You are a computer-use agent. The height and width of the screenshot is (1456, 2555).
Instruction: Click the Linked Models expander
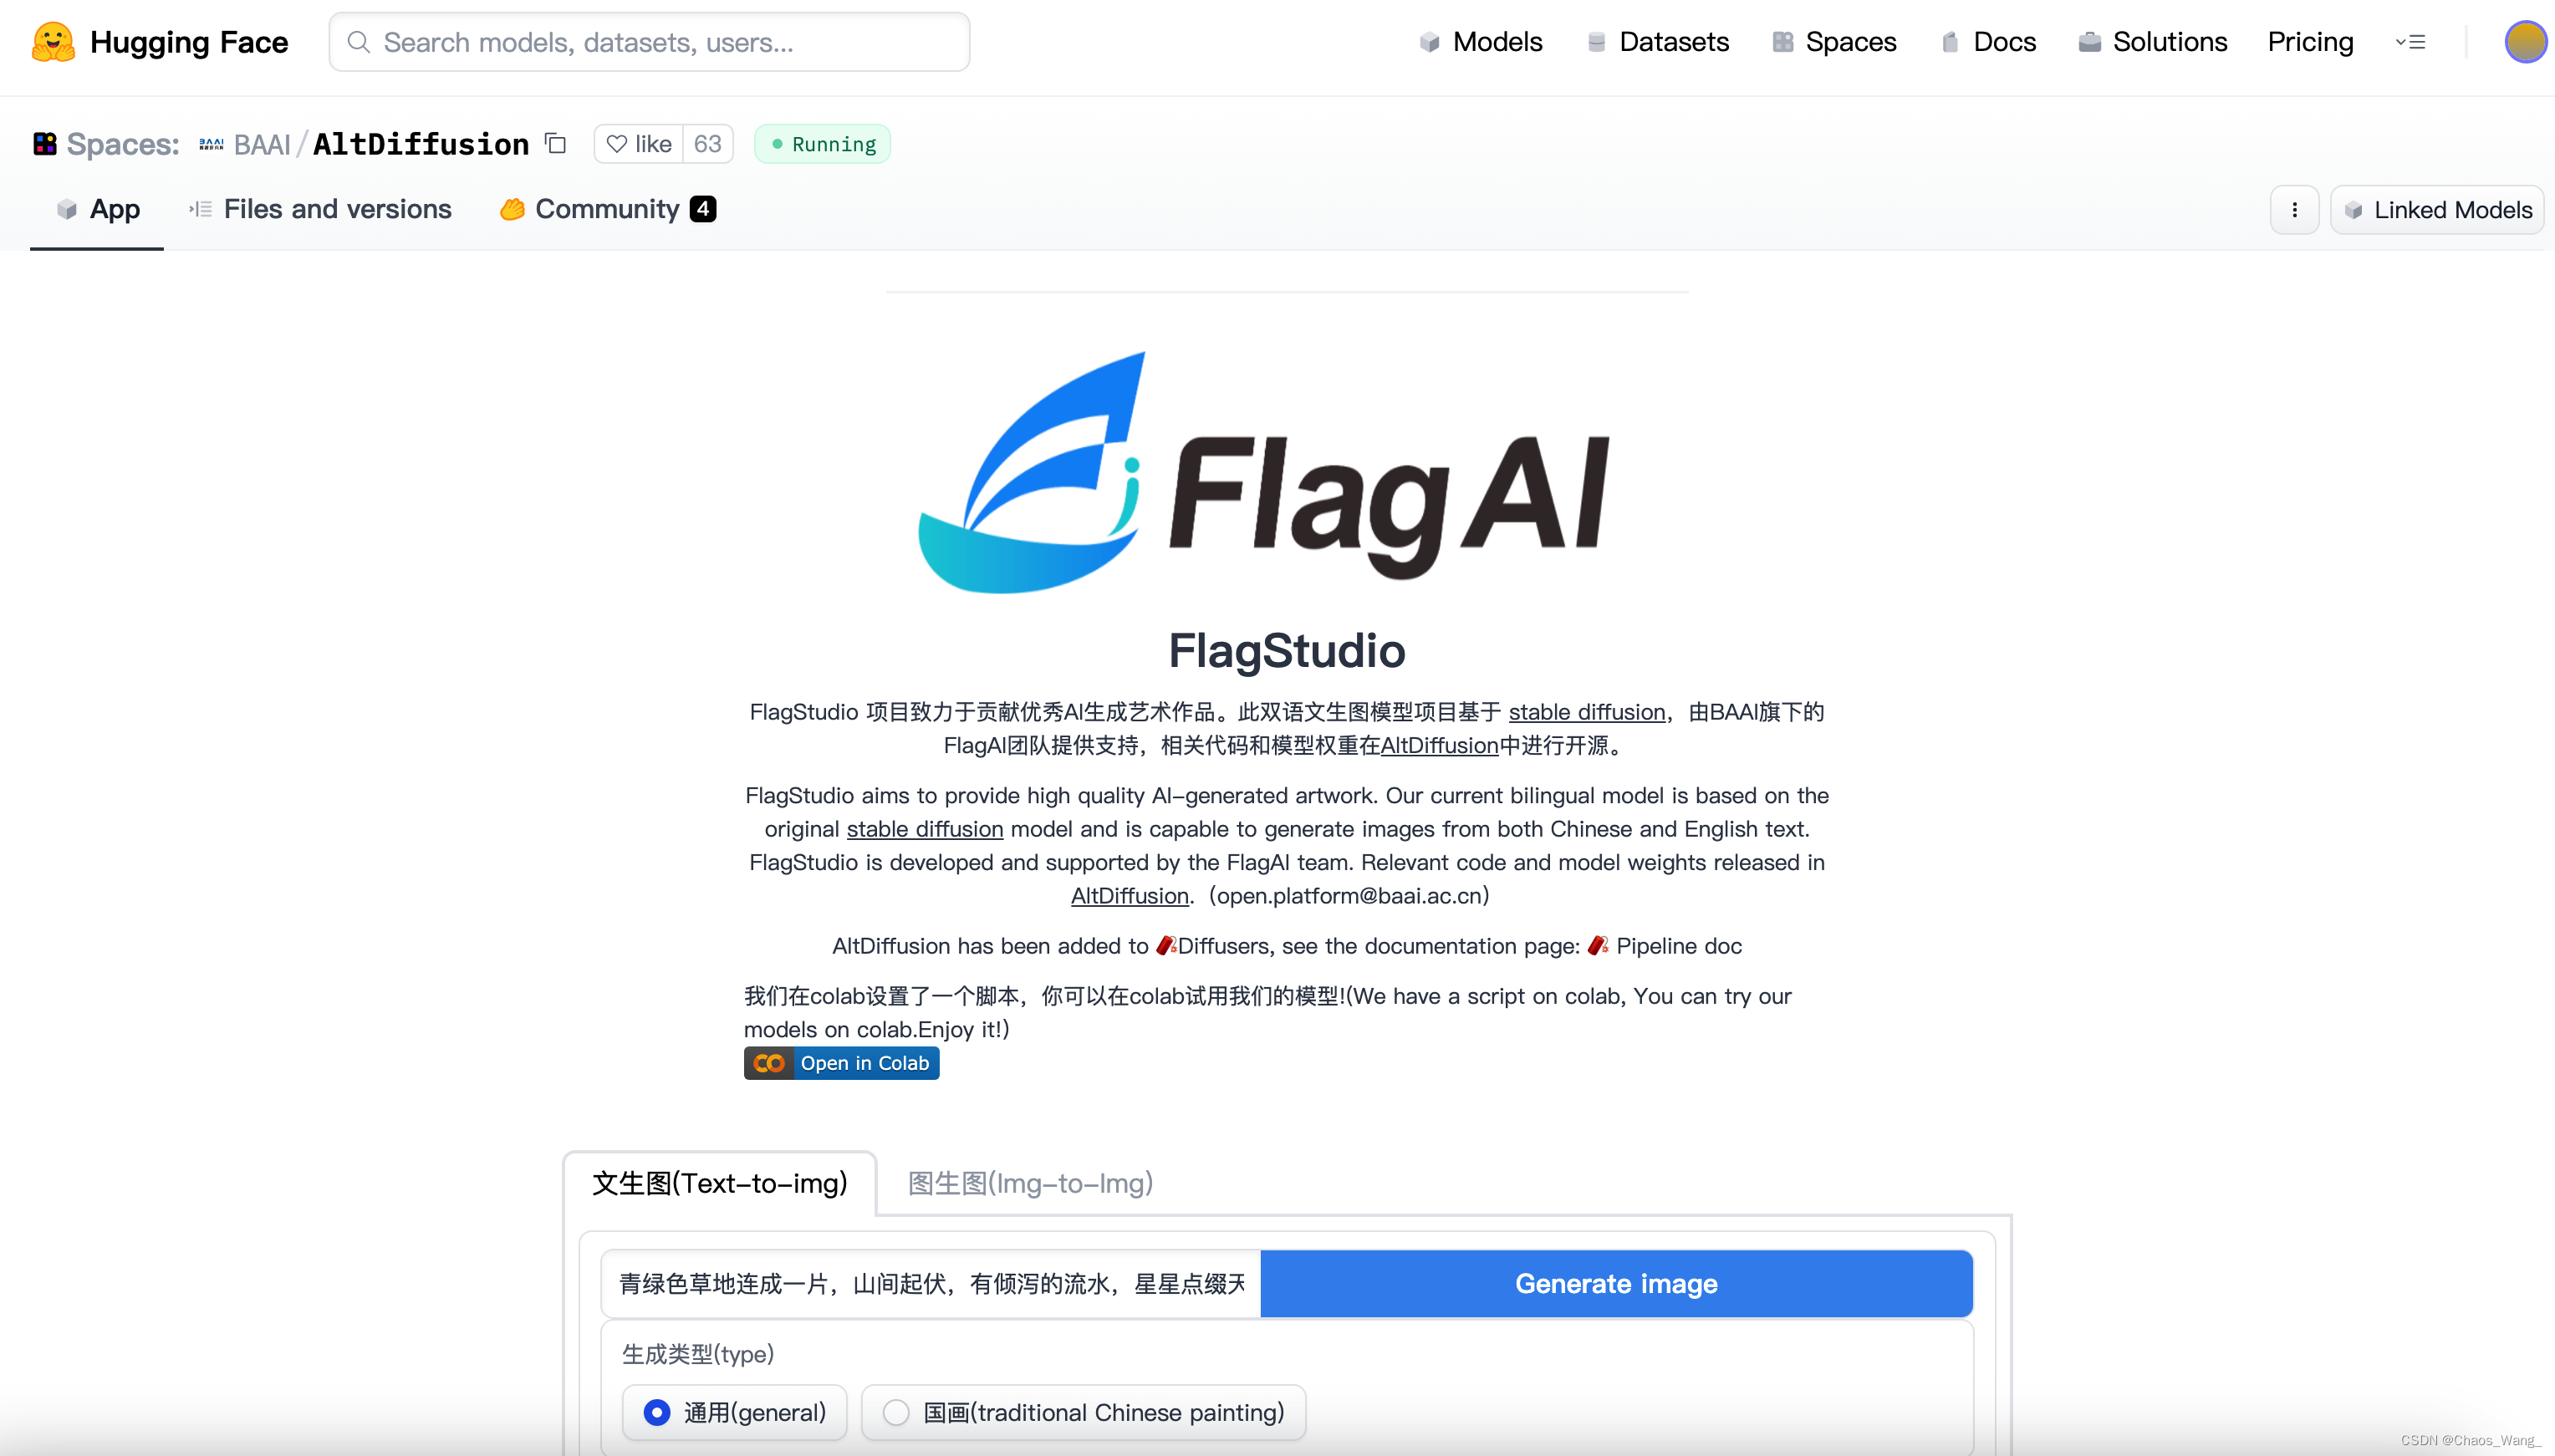[x=2439, y=209]
